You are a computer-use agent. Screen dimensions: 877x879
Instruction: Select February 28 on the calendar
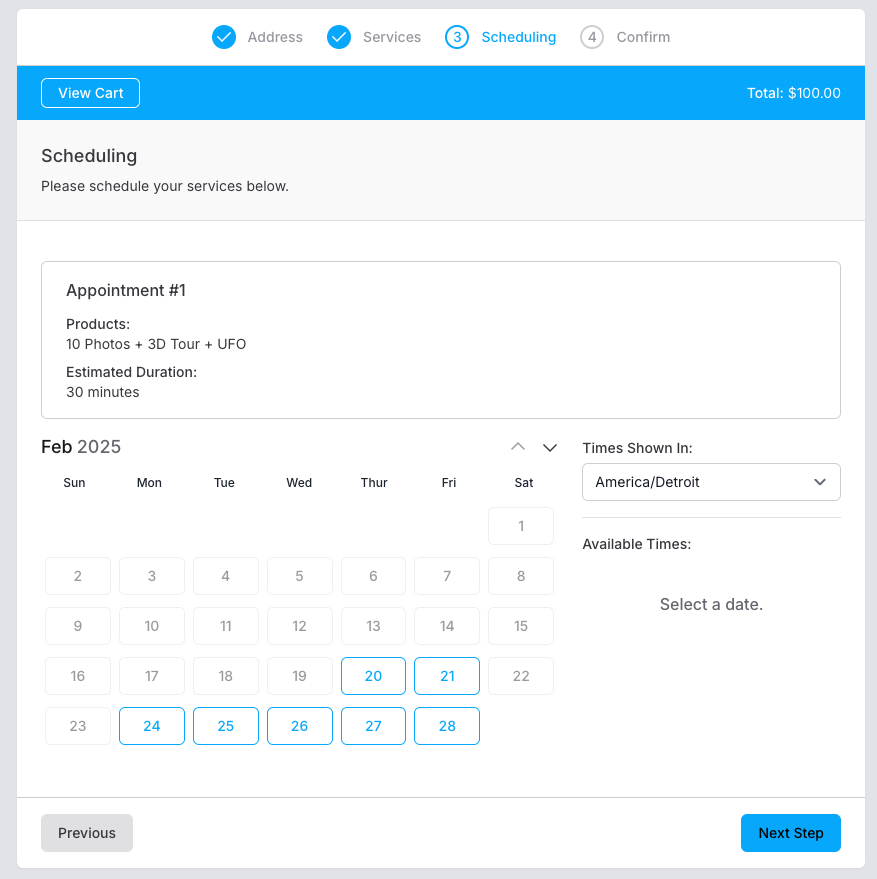tap(447, 726)
